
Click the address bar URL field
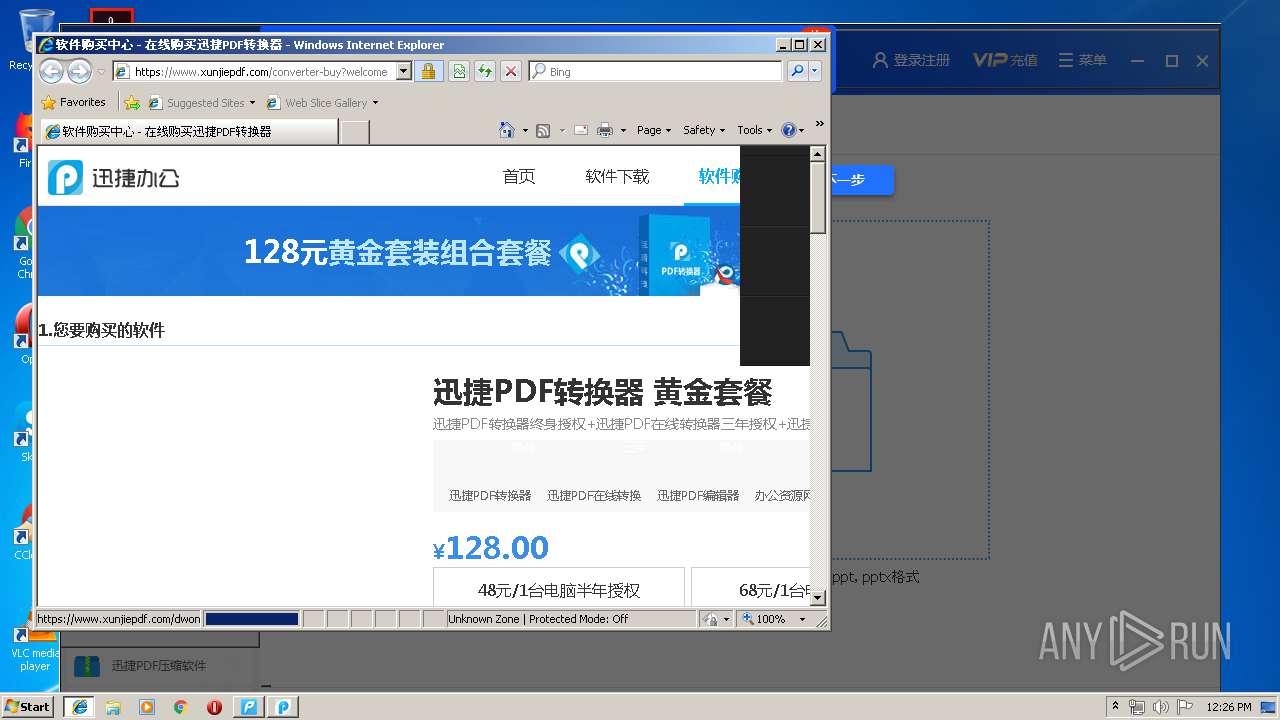(x=263, y=71)
